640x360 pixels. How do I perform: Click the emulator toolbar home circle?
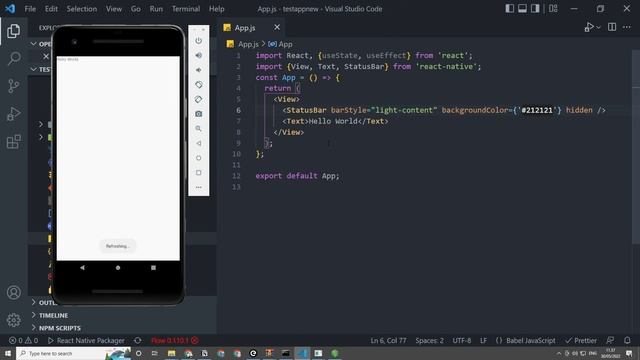(198, 158)
